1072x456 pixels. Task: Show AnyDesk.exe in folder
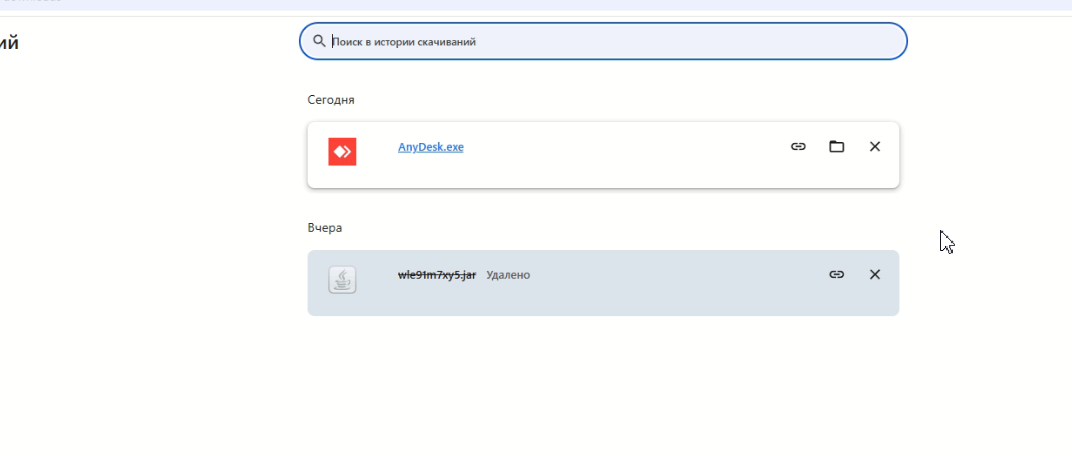(836, 146)
